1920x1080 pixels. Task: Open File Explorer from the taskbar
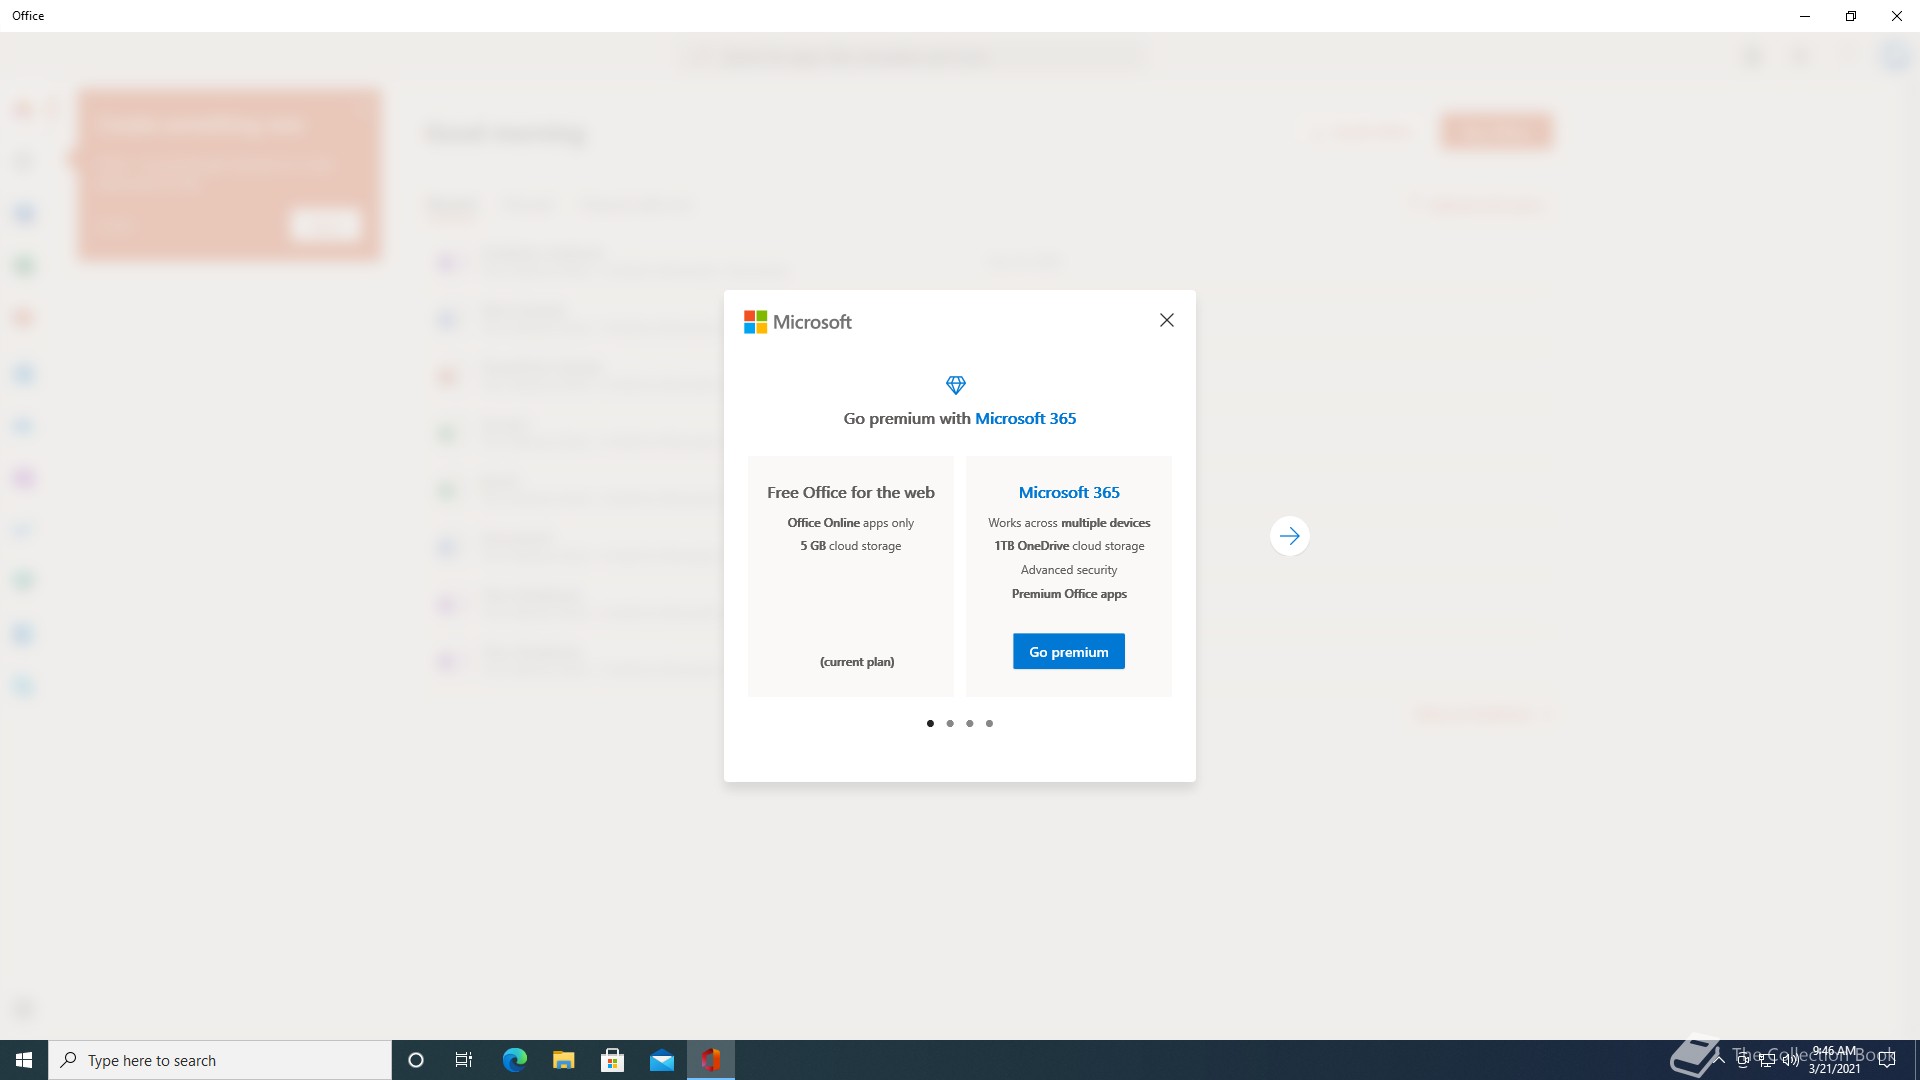563,1060
